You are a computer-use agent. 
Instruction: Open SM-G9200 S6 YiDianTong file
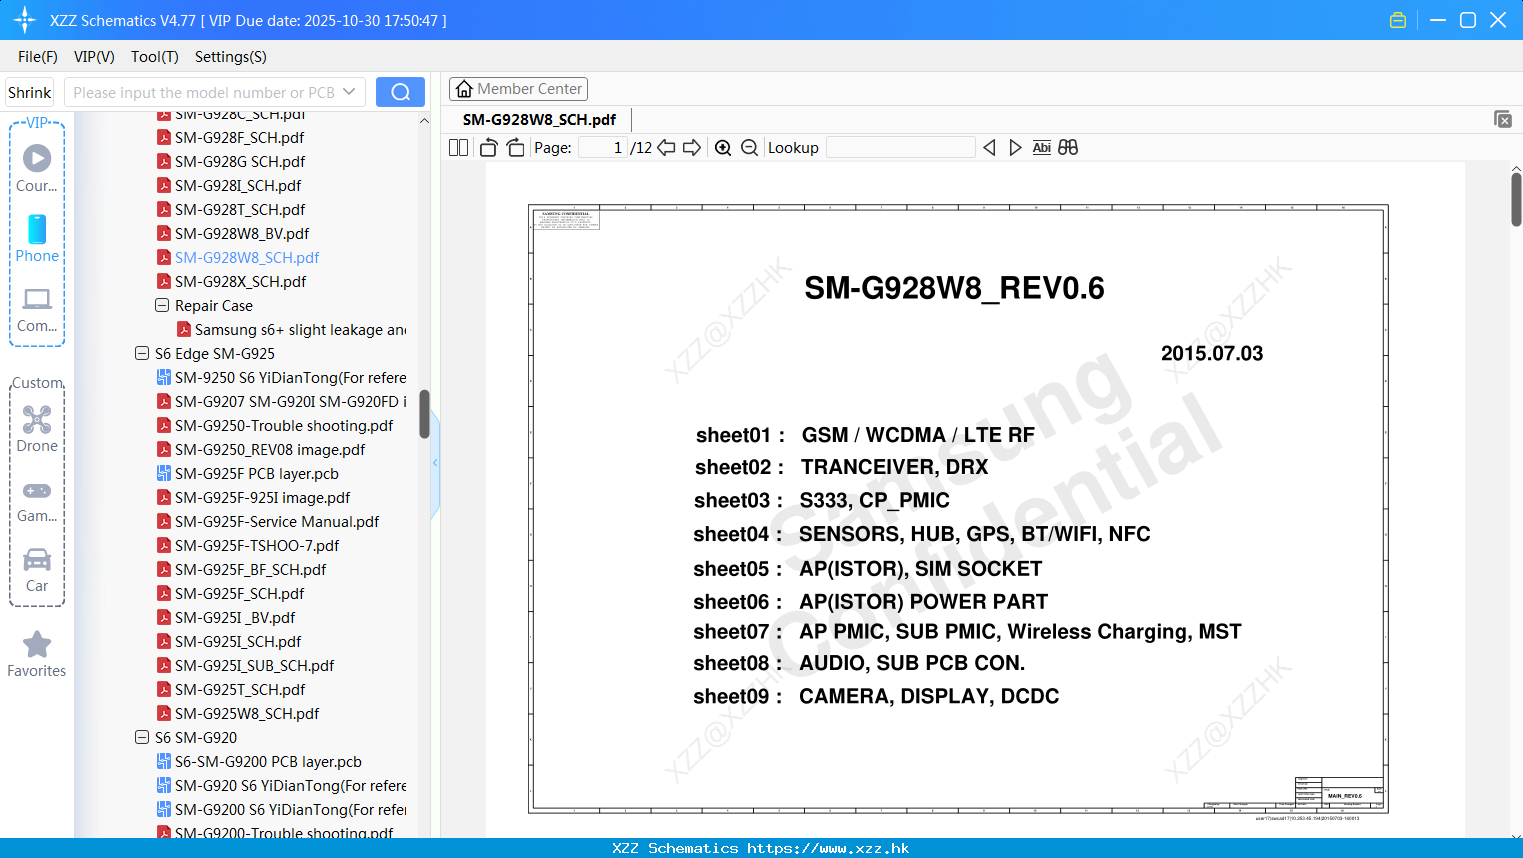pyautogui.click(x=290, y=809)
